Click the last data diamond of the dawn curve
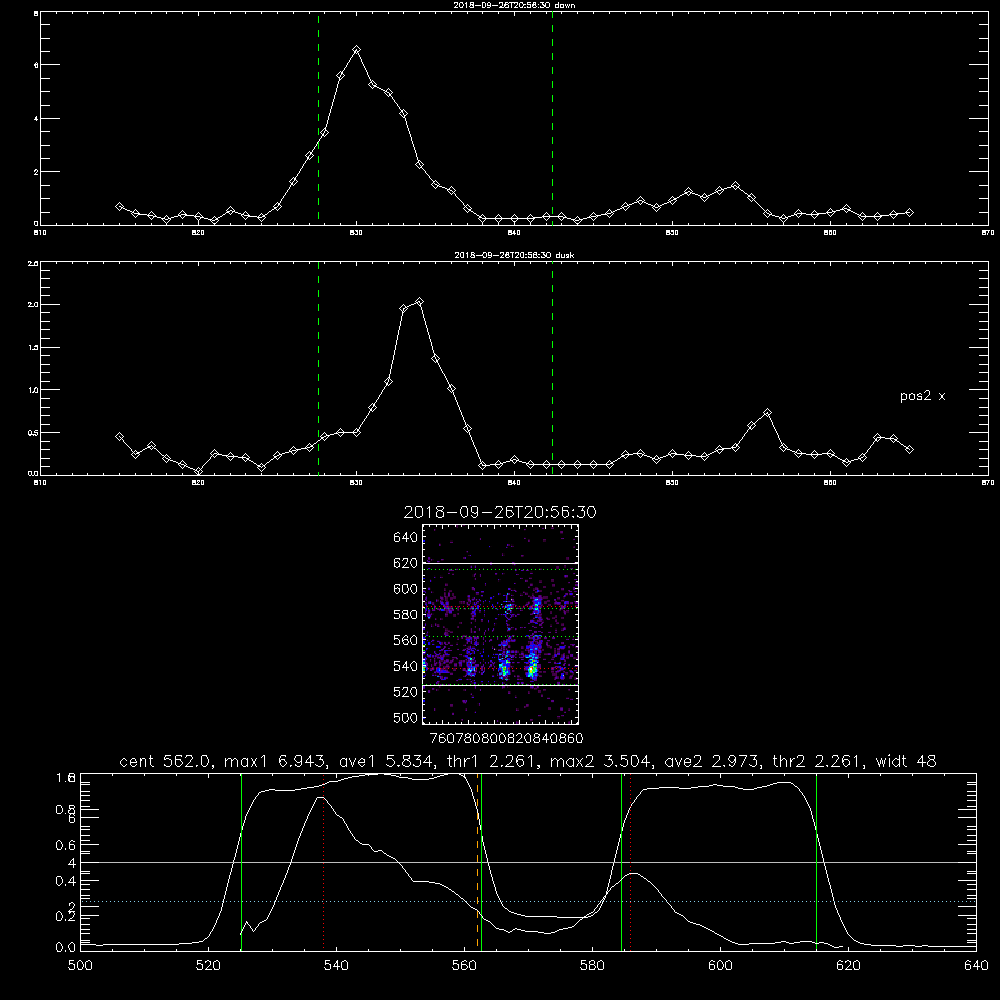 (909, 212)
